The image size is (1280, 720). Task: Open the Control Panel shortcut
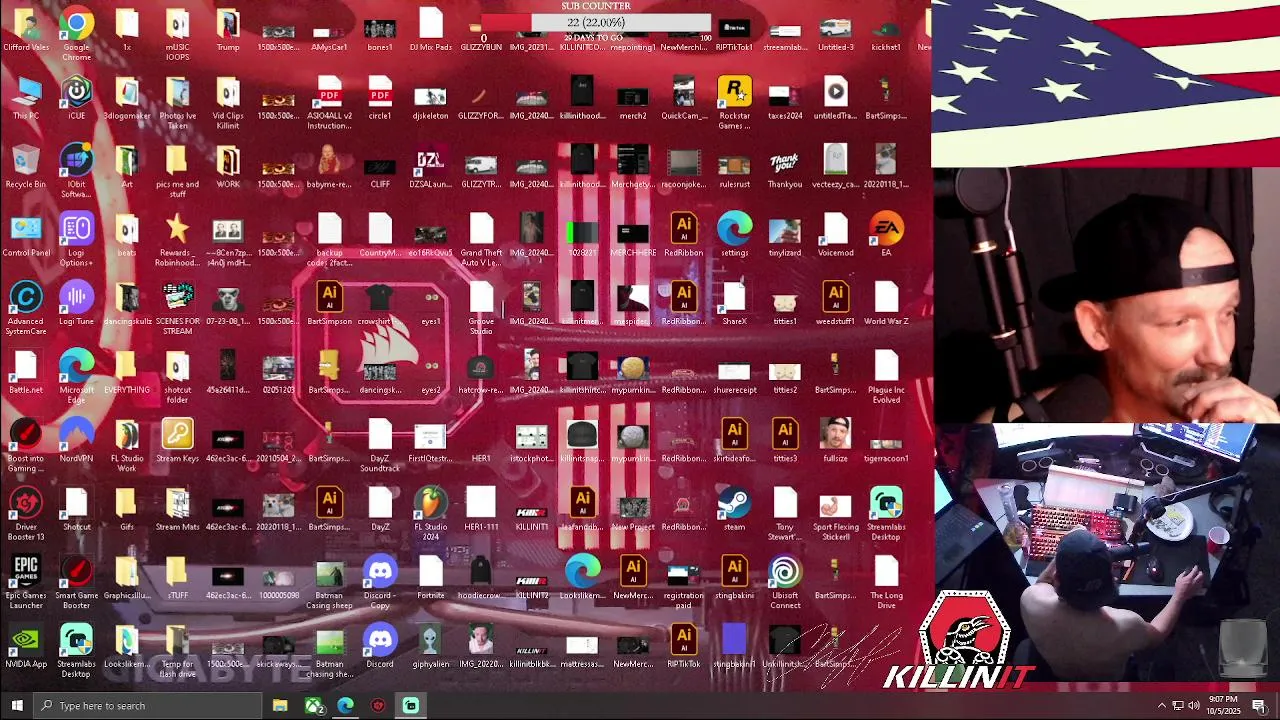pyautogui.click(x=25, y=237)
